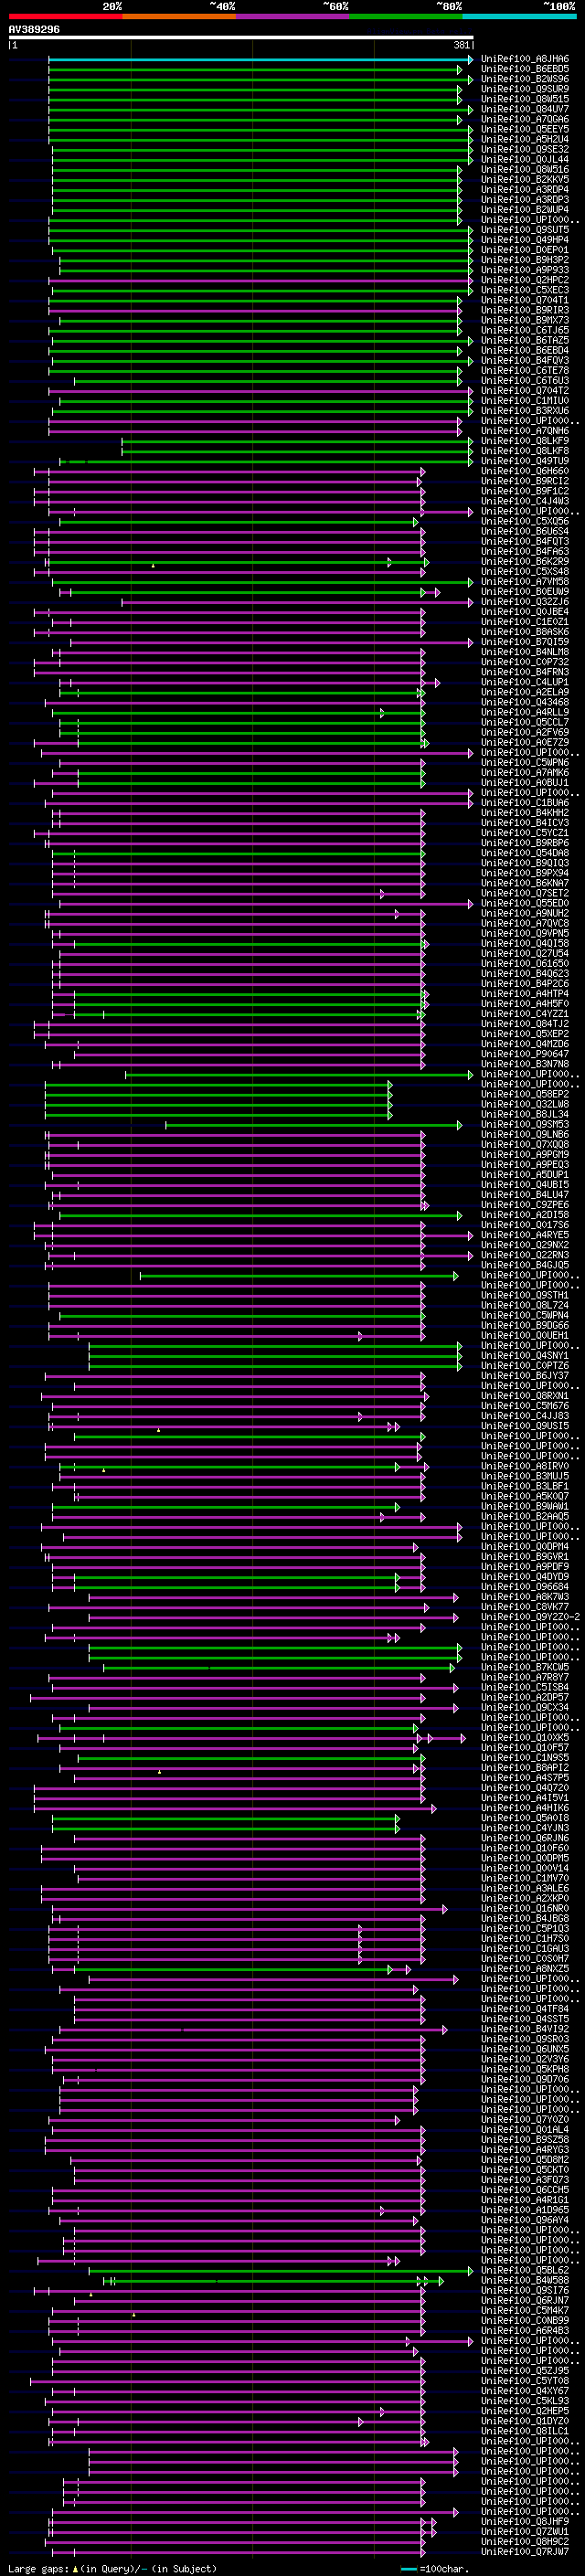Select the UniRef100_Q8RXN1 label

(x=524, y=1395)
